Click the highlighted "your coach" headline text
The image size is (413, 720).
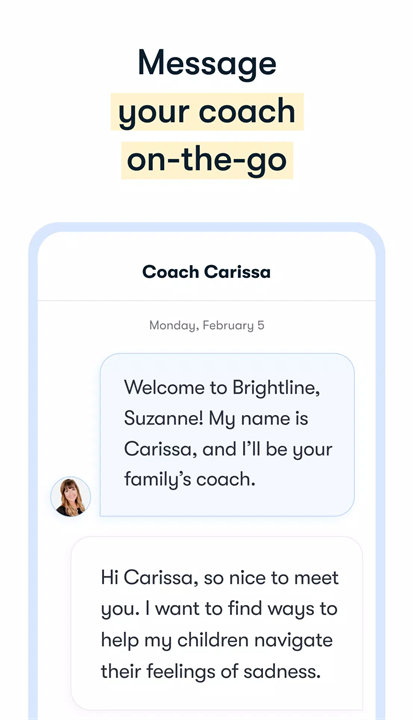(207, 112)
